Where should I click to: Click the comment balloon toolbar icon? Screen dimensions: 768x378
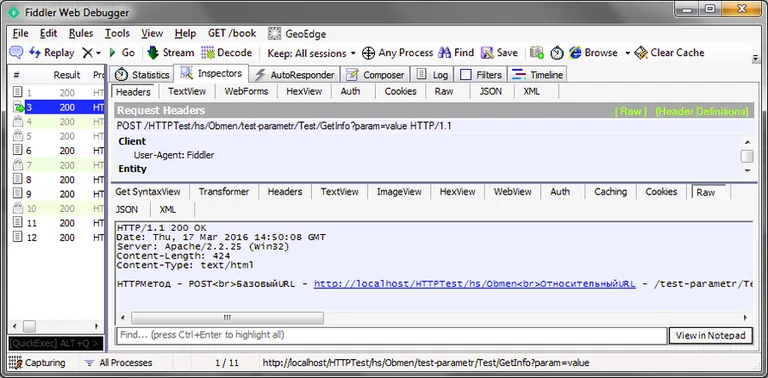pos(16,52)
